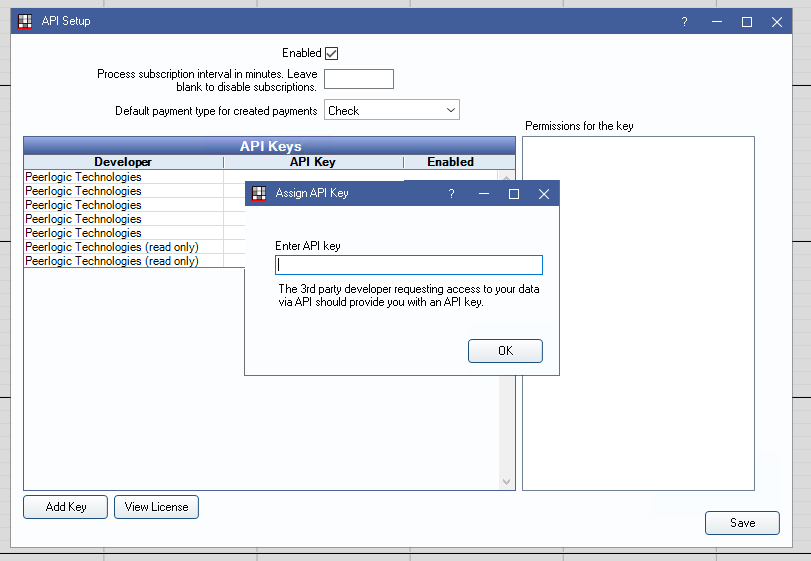Viewport: 811px width, 561px height.
Task: Select the fourth Peerlogic Technologies row
Action: 124,219
